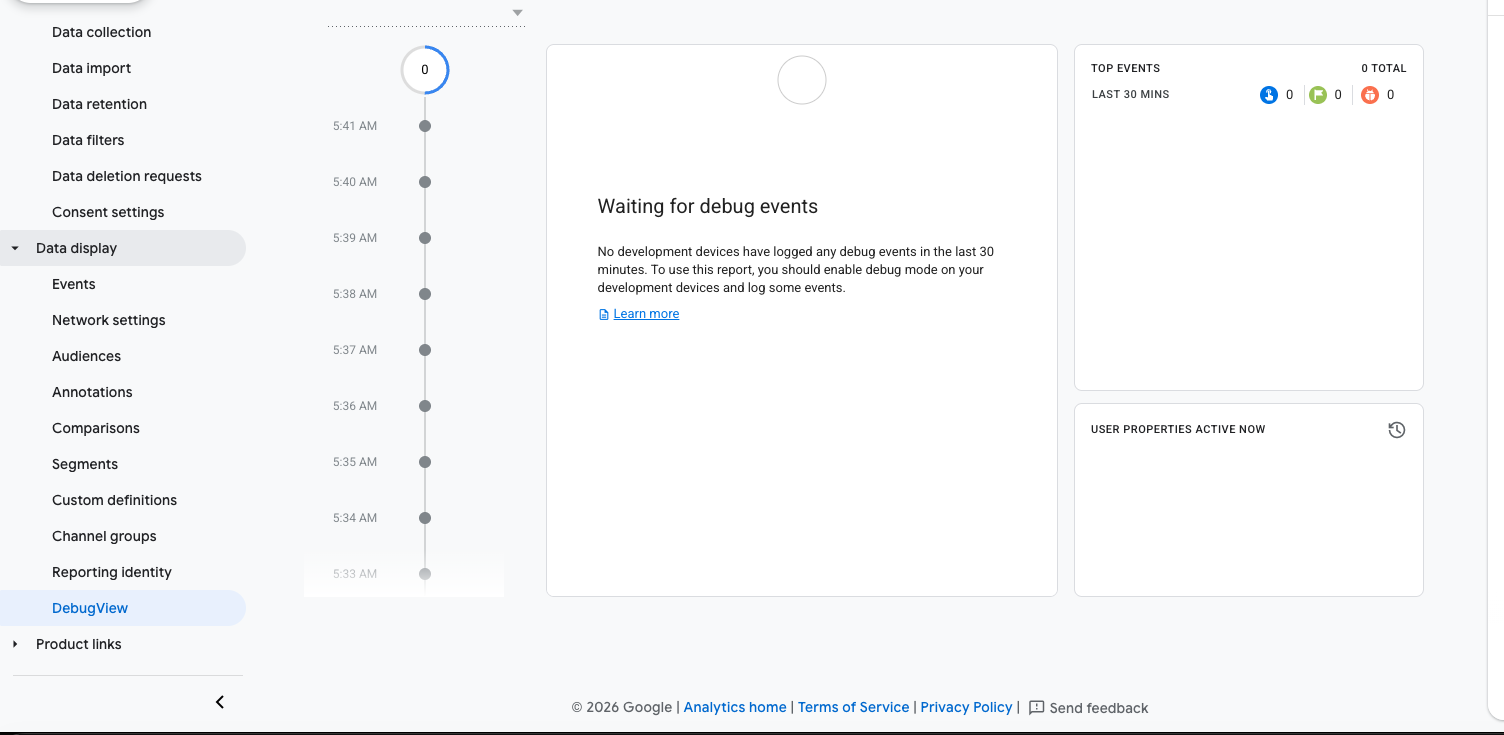Click the 5:36 AM marker on the timeline

pyautogui.click(x=424, y=405)
